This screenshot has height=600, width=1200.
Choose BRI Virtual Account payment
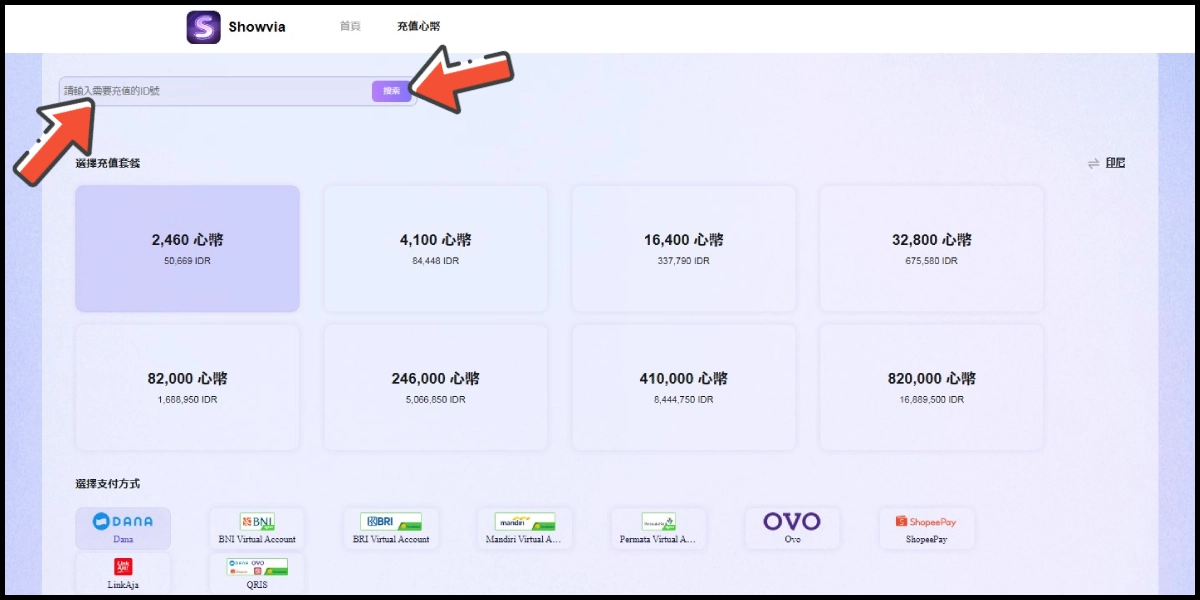(391, 527)
